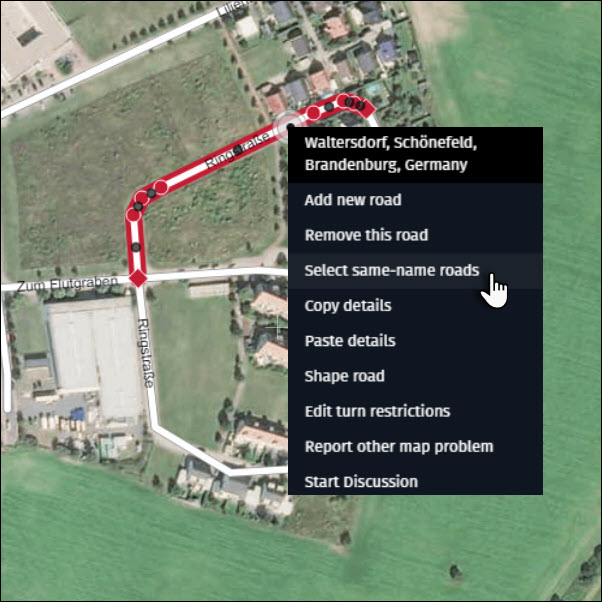Click the red circle node at lower-left road bend
The width and height of the screenshot is (602, 602).
pyautogui.click(x=134, y=215)
